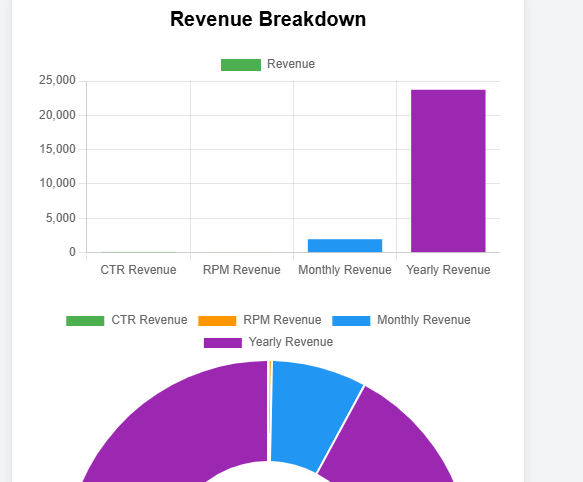This screenshot has width=583, height=482.
Task: Click the blue Monthly Revenue legend swatch
Action: [351, 321]
